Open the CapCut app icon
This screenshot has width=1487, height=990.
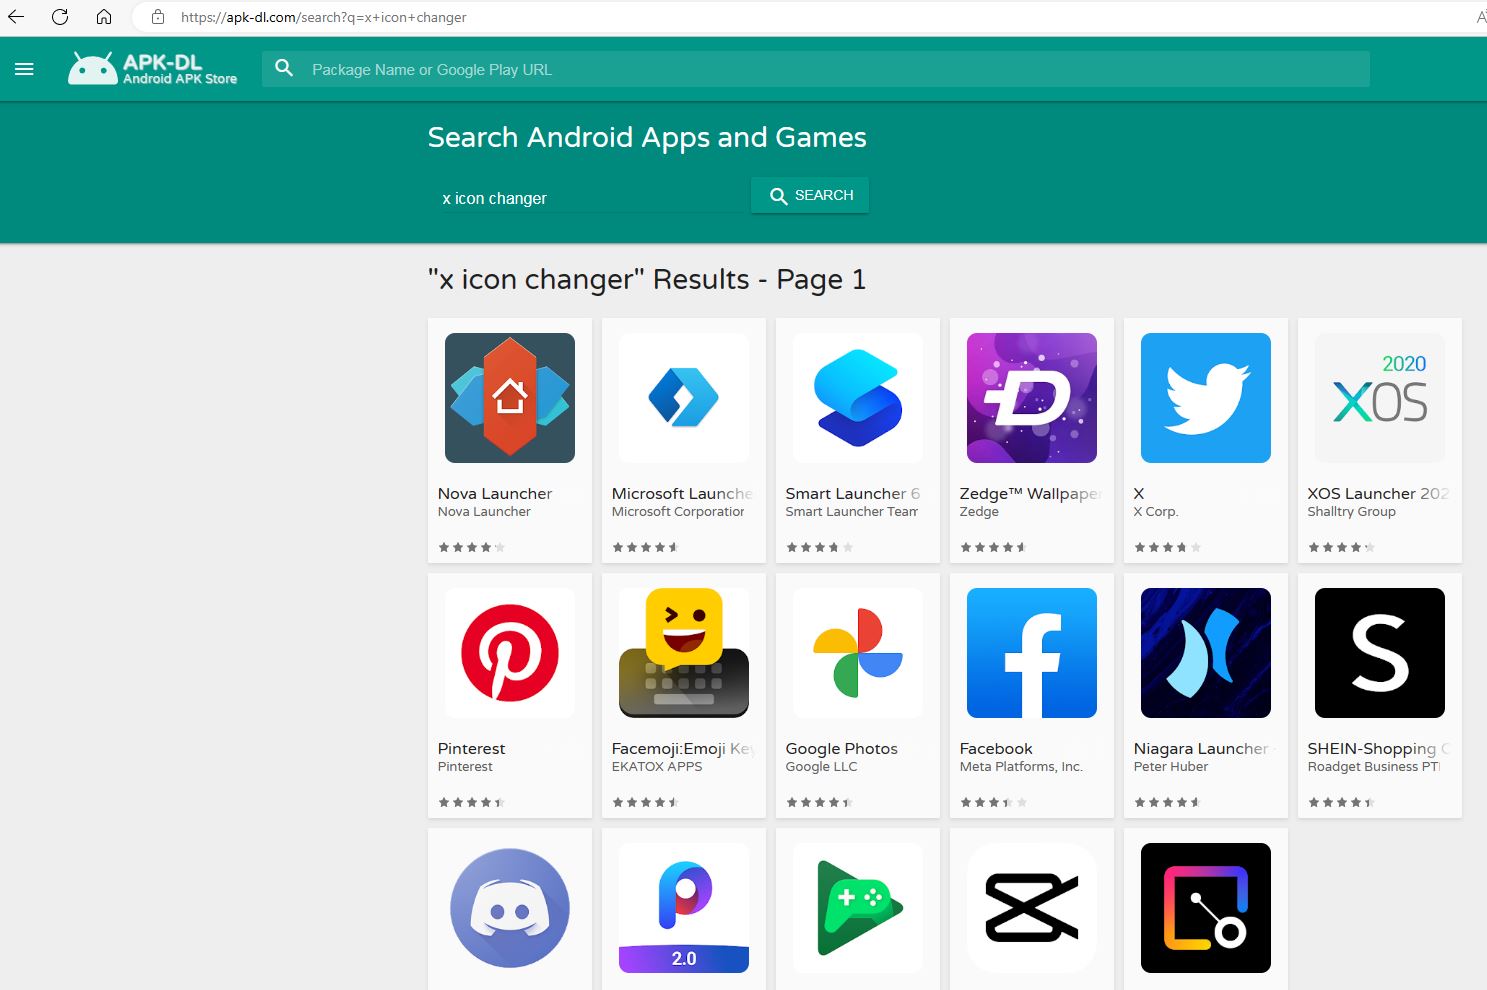(1032, 908)
